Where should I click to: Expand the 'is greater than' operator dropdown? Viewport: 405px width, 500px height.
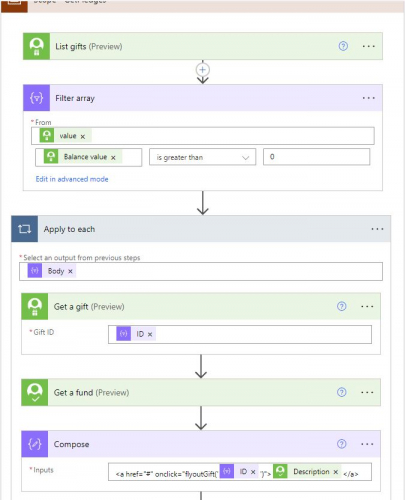(202, 157)
